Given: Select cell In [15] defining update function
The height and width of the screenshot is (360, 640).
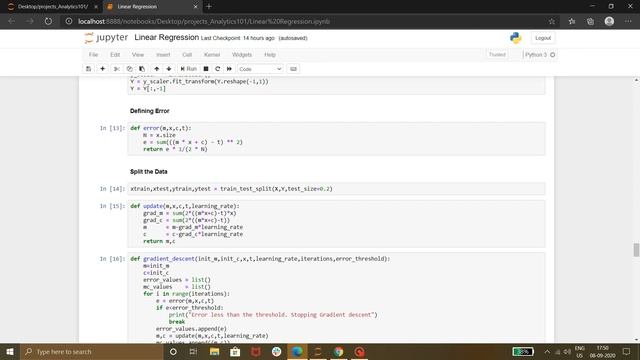Looking at the screenshot, I should pos(336,224).
